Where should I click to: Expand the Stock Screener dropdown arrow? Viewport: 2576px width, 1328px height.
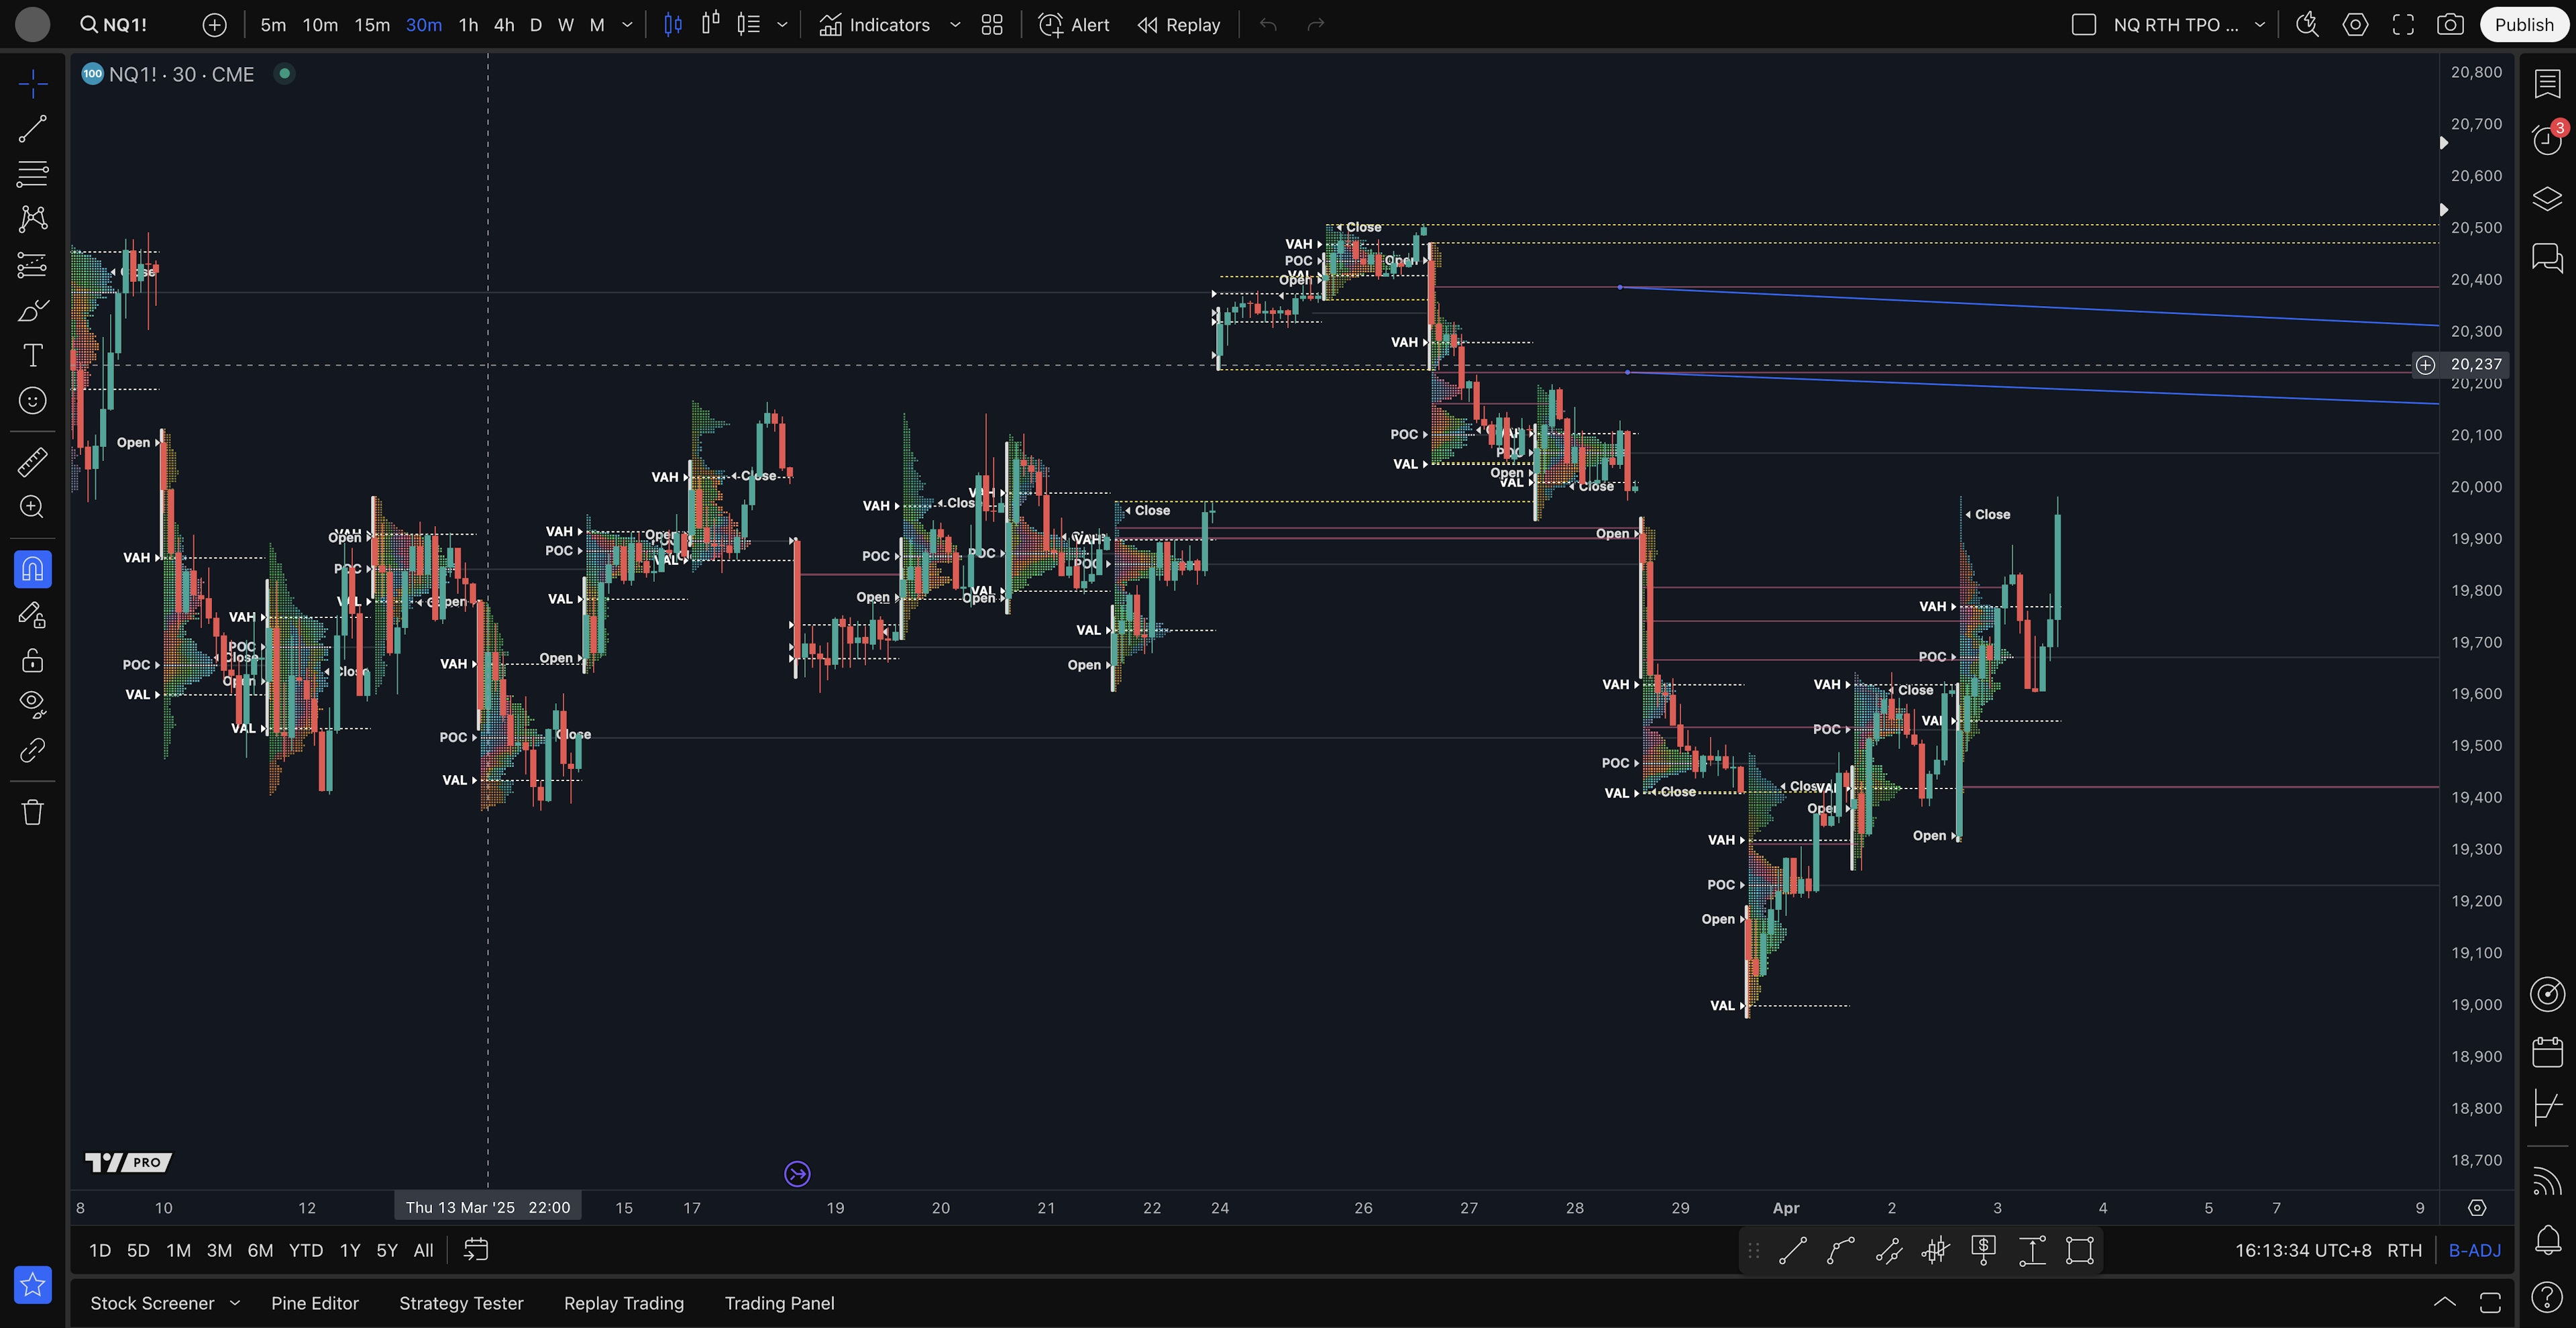(x=235, y=1303)
